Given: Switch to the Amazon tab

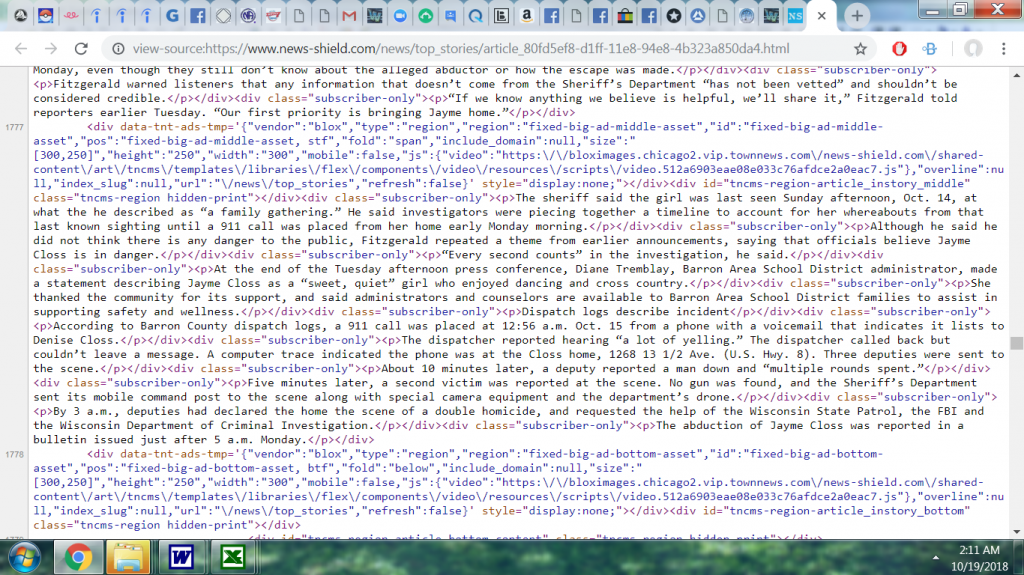Looking at the screenshot, I should (x=526, y=16).
